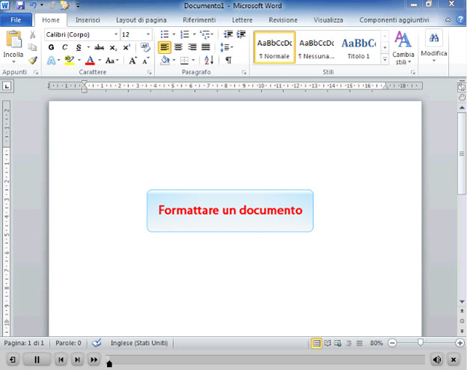
Task: Open text effects icon
Action: [51, 60]
